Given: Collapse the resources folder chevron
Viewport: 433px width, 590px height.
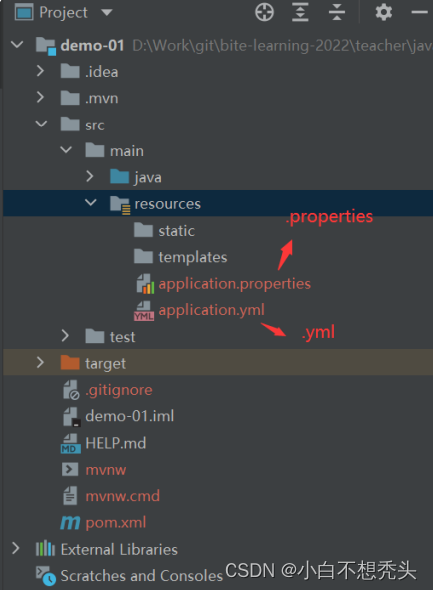Looking at the screenshot, I should coord(91,202).
